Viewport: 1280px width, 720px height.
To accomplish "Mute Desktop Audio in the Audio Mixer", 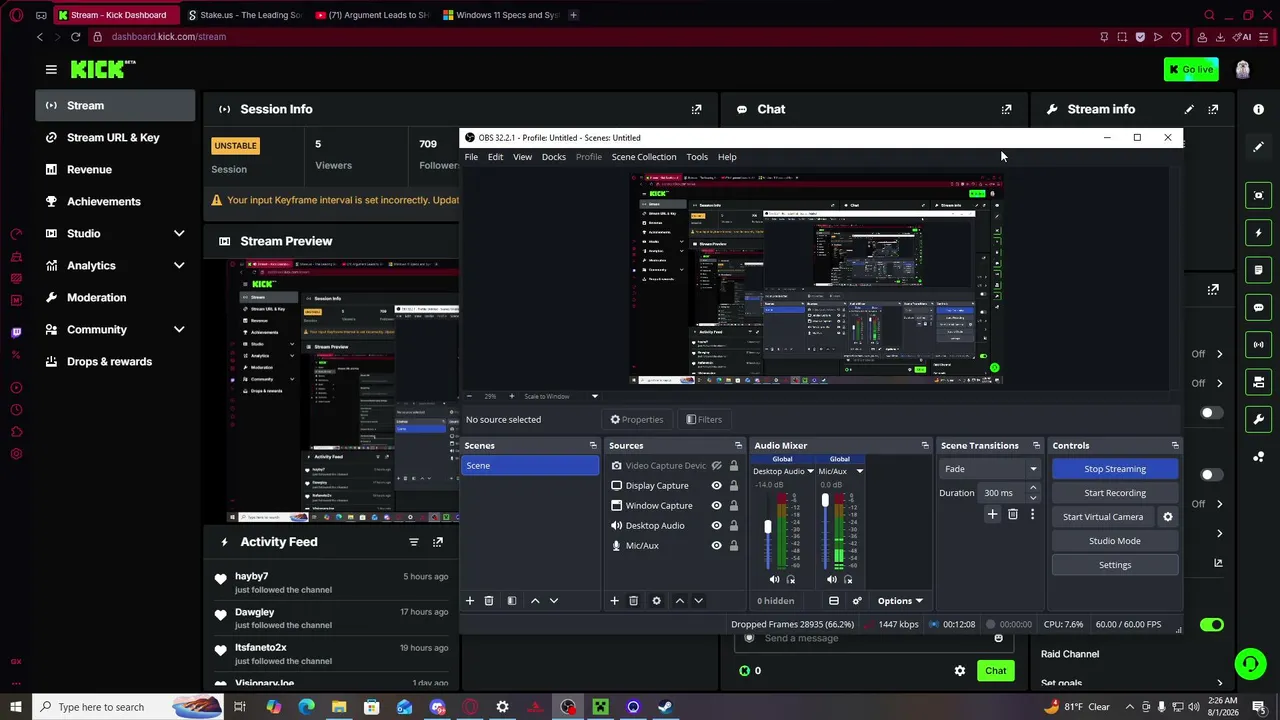I will pos(774,580).
